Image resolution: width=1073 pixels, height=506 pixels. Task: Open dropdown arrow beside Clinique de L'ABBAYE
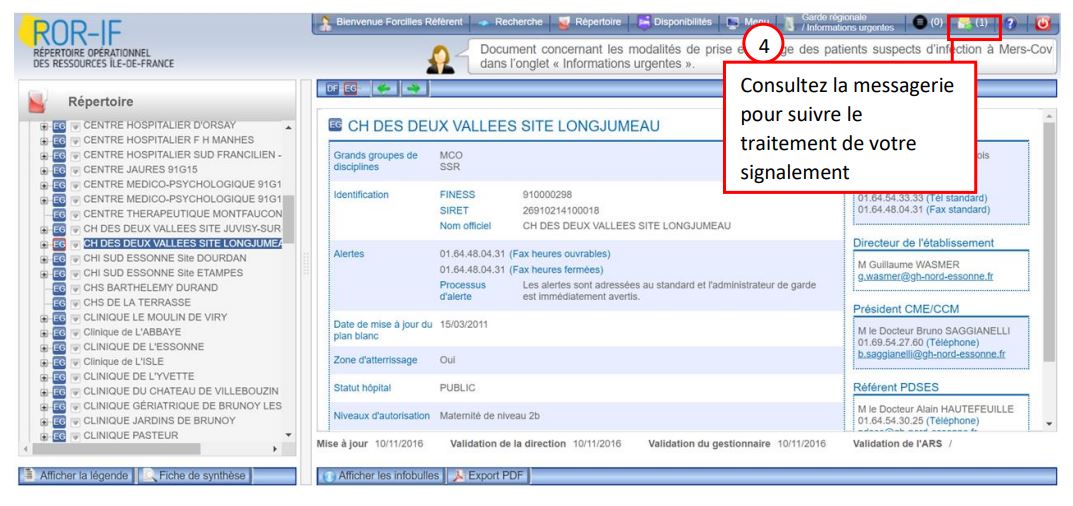(74, 332)
